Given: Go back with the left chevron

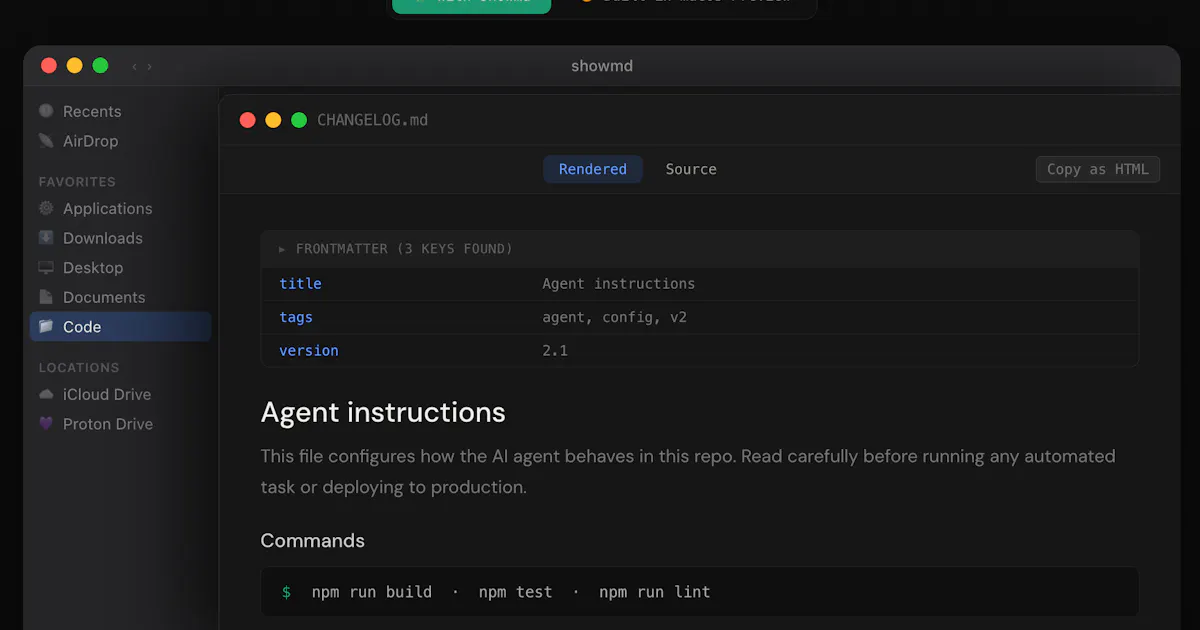Looking at the screenshot, I should click(134, 66).
